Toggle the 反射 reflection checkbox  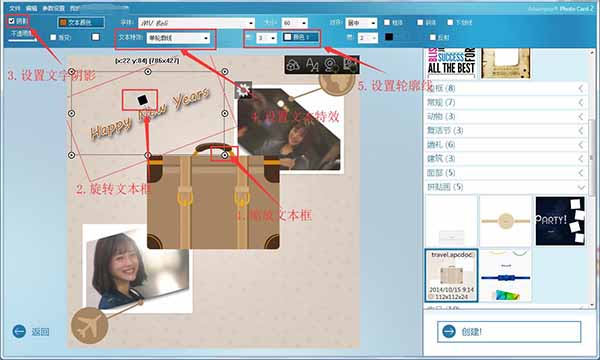coord(432,37)
